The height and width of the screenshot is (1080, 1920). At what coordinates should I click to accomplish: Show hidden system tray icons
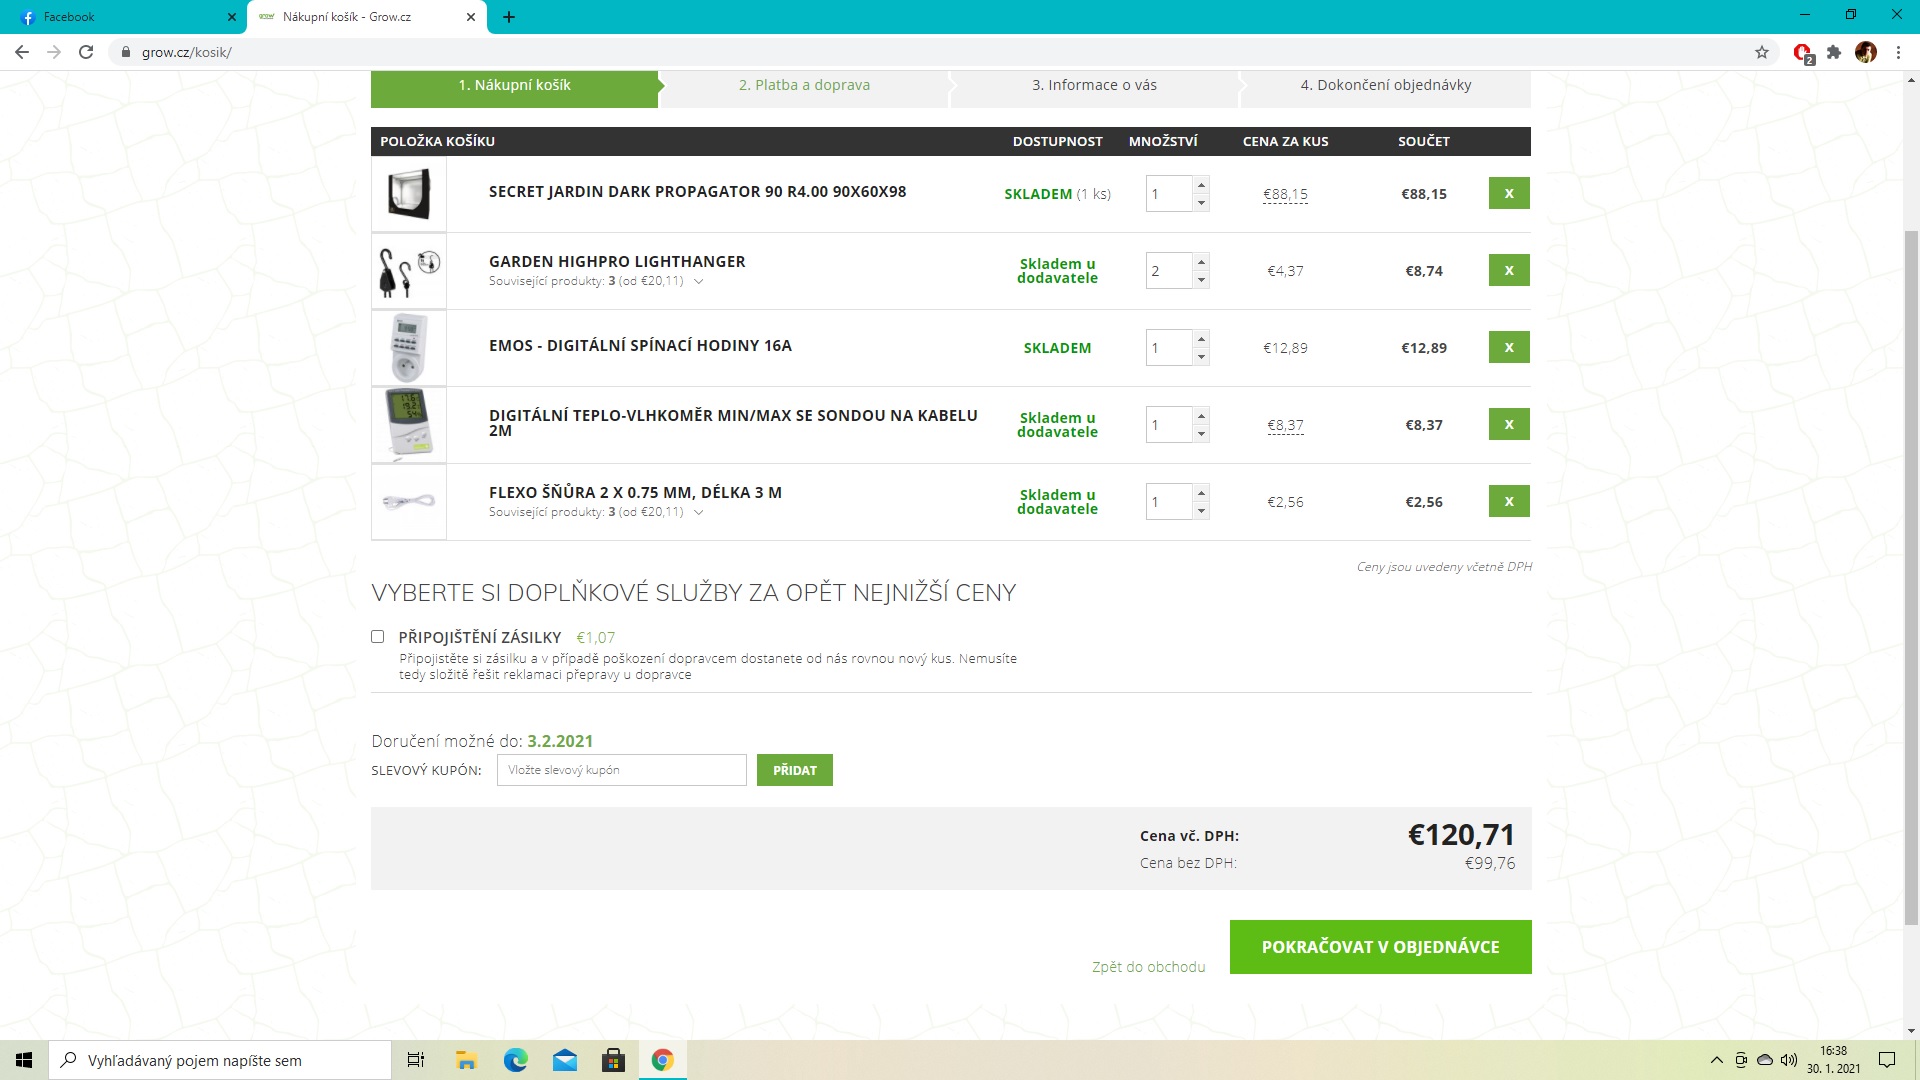click(1716, 1060)
